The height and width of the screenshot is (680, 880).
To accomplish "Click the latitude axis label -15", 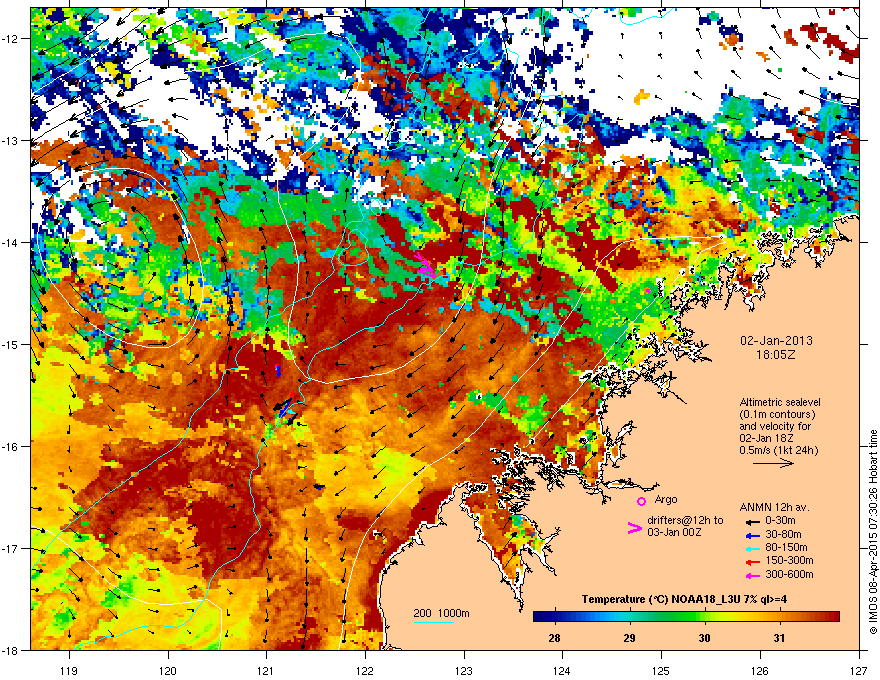I will (10, 344).
